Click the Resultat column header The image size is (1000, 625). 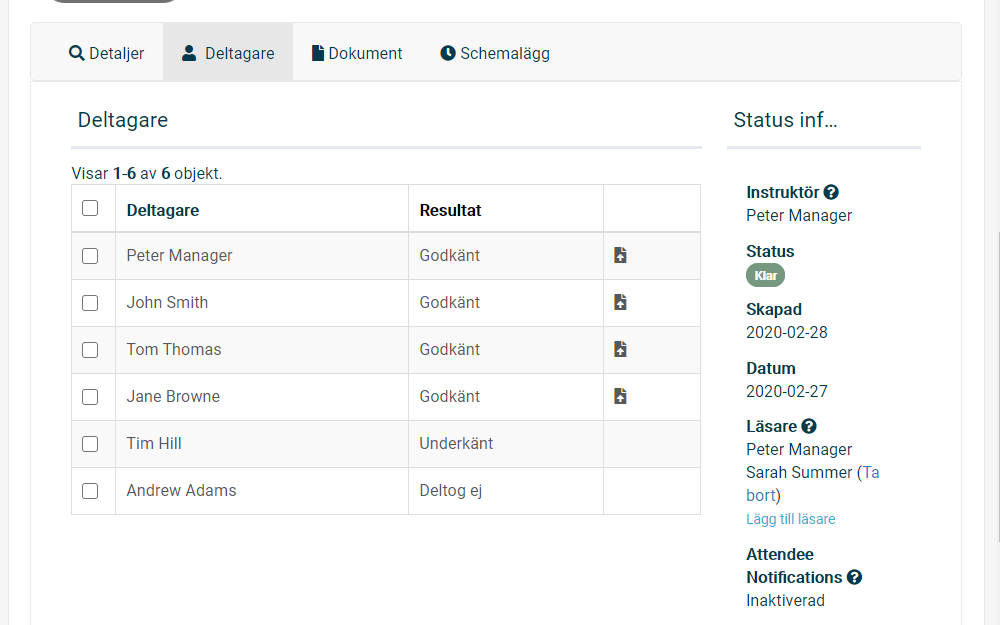[450, 210]
